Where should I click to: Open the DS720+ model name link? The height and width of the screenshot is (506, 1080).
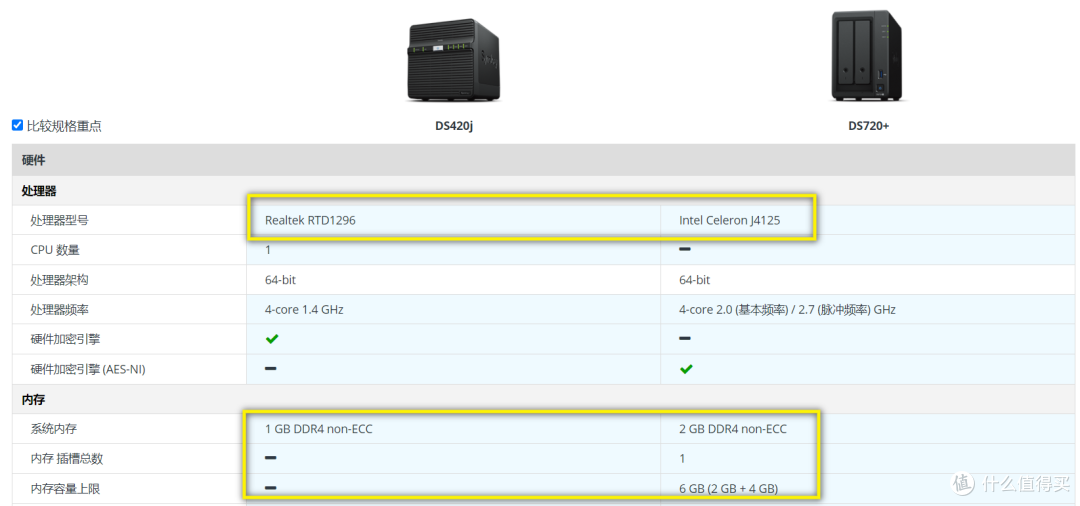[x=868, y=126]
